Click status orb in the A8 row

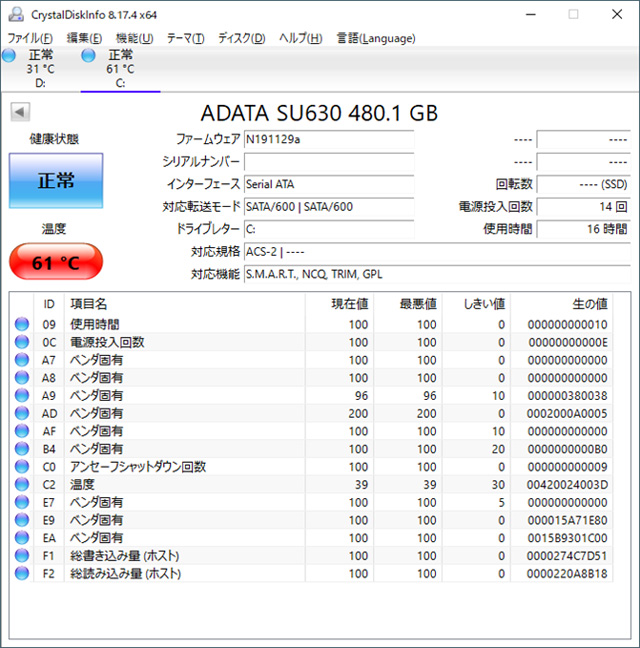[x=22, y=377]
